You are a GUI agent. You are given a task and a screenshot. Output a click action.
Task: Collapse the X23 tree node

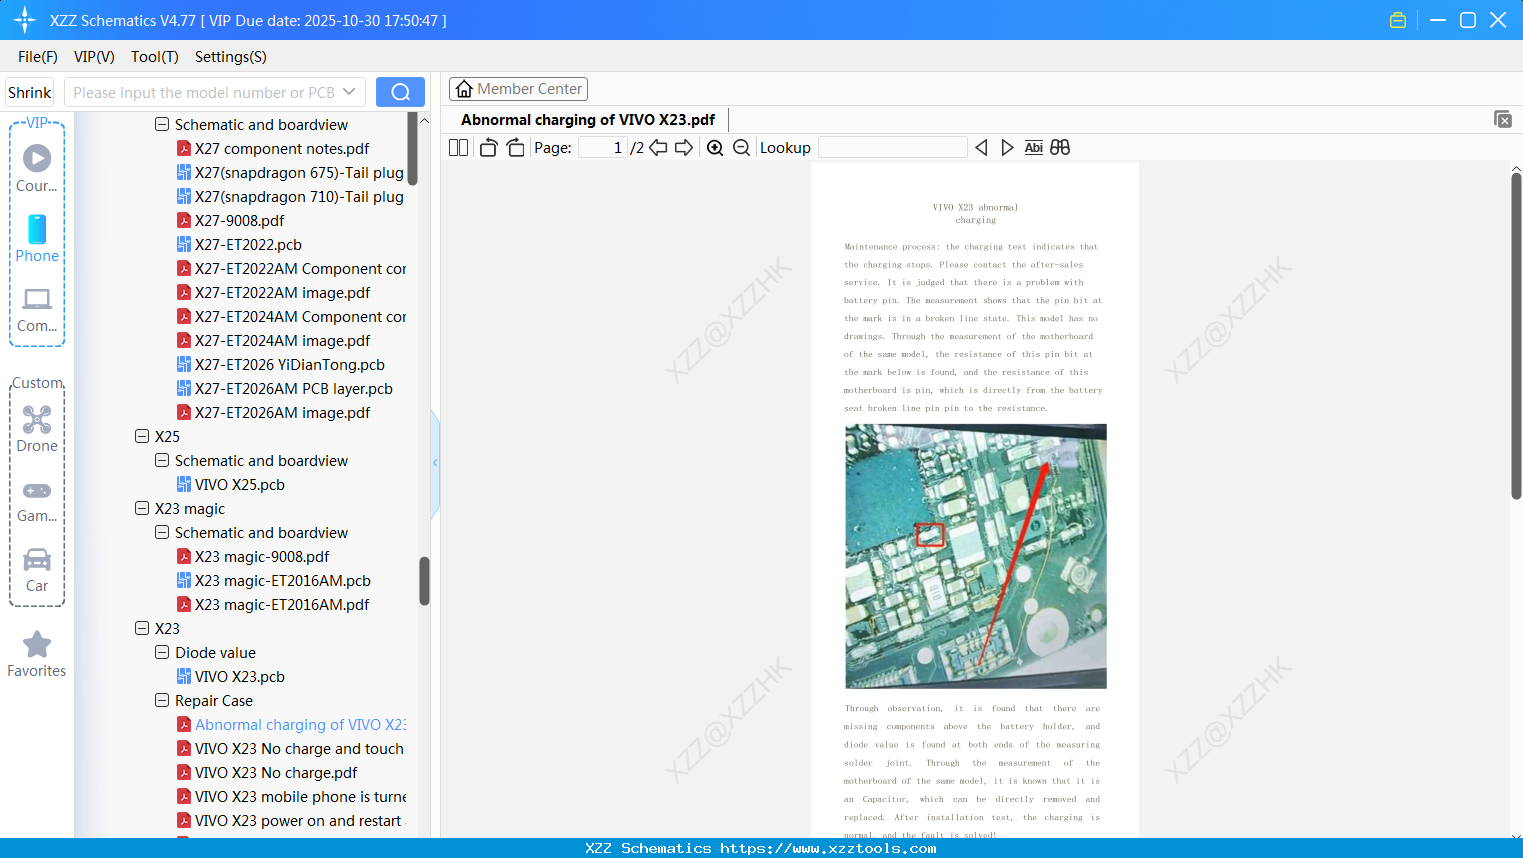pos(142,628)
